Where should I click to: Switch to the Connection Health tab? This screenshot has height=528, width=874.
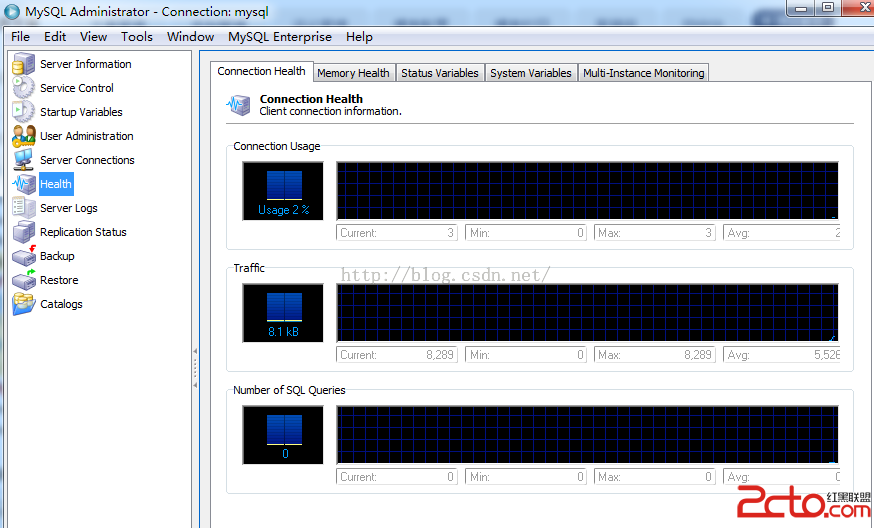pos(261,71)
